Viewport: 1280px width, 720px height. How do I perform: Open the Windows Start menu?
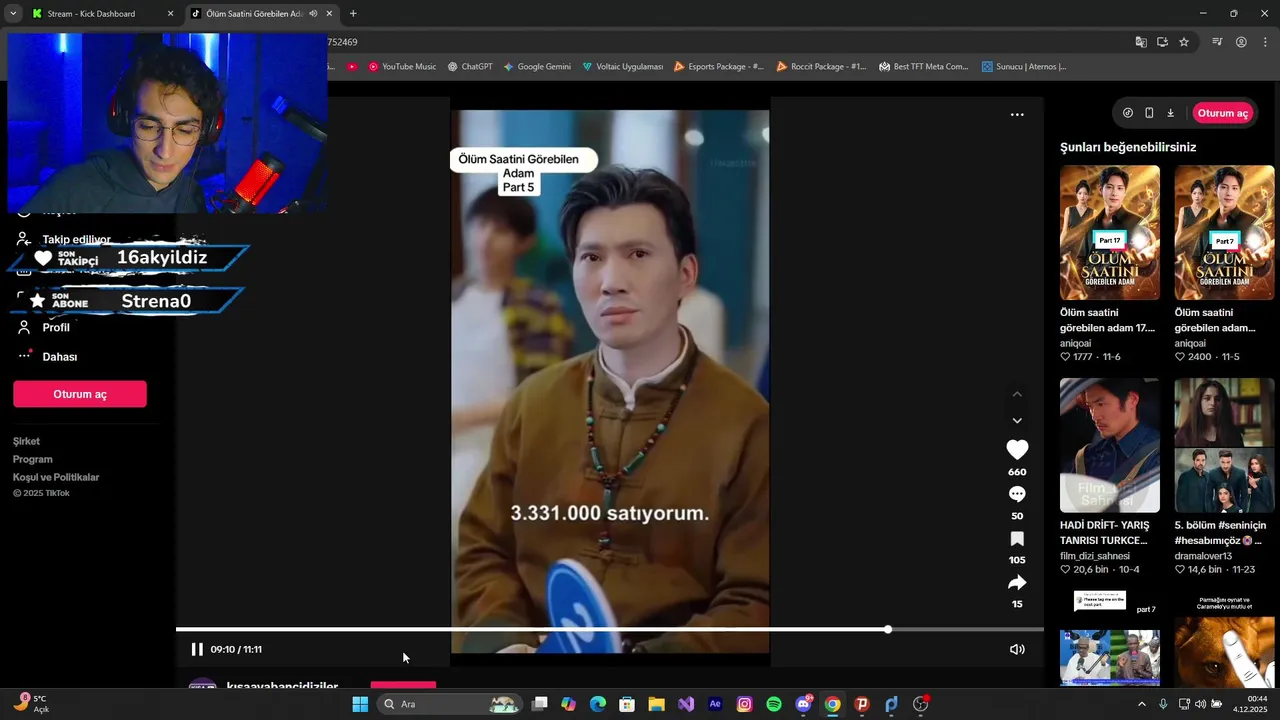(360, 704)
